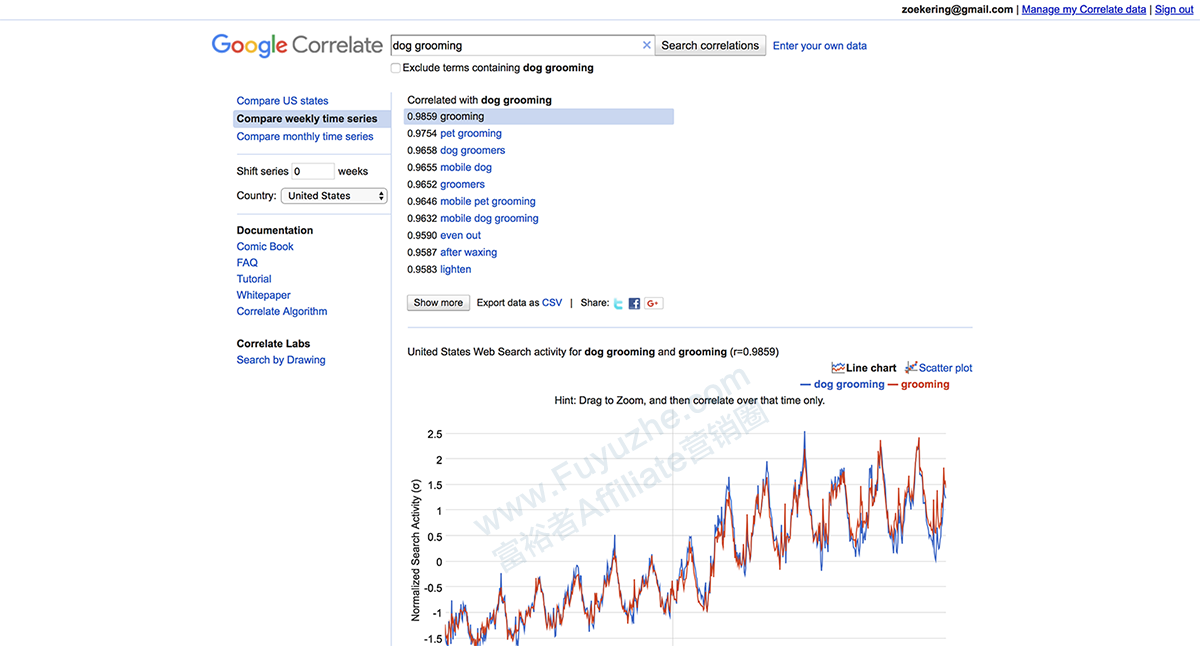Open the pet grooming correlated term

(471, 134)
